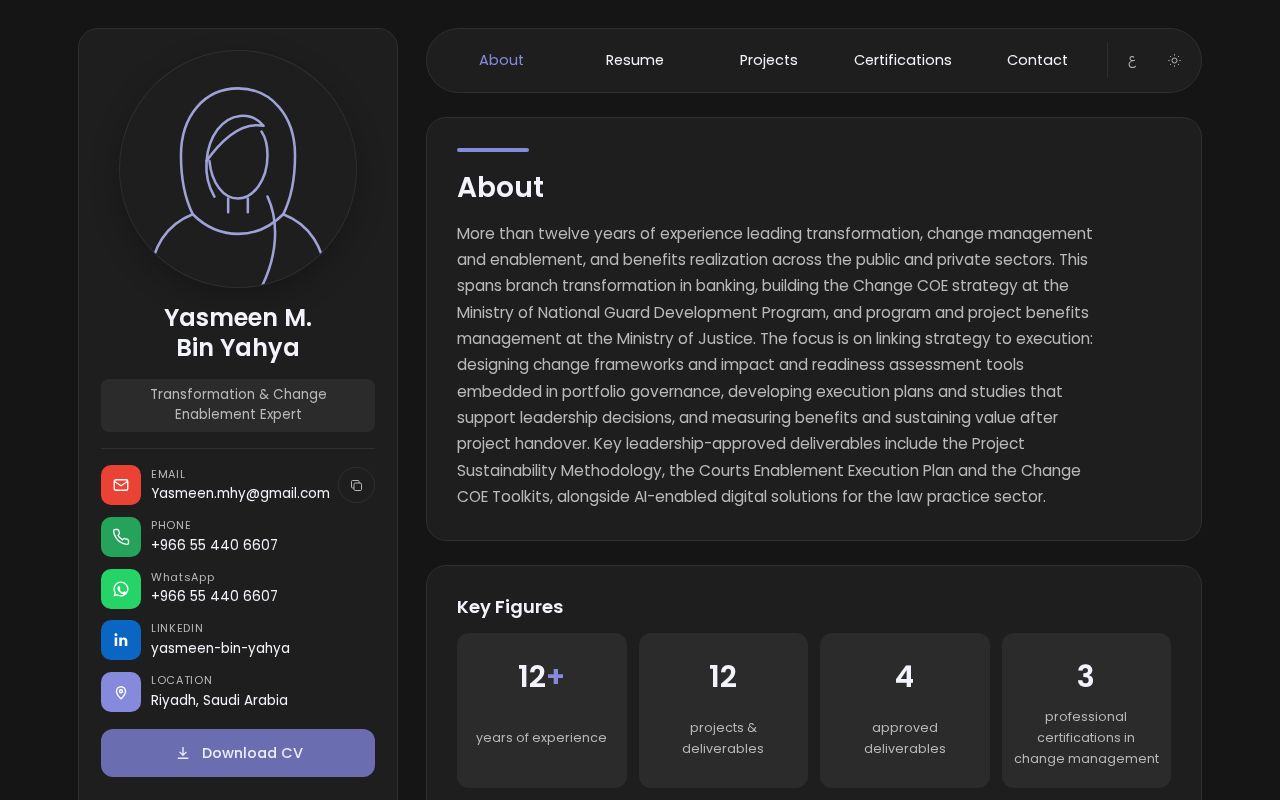Click the Key Figures heading
The width and height of the screenshot is (1280, 800).
[510, 607]
